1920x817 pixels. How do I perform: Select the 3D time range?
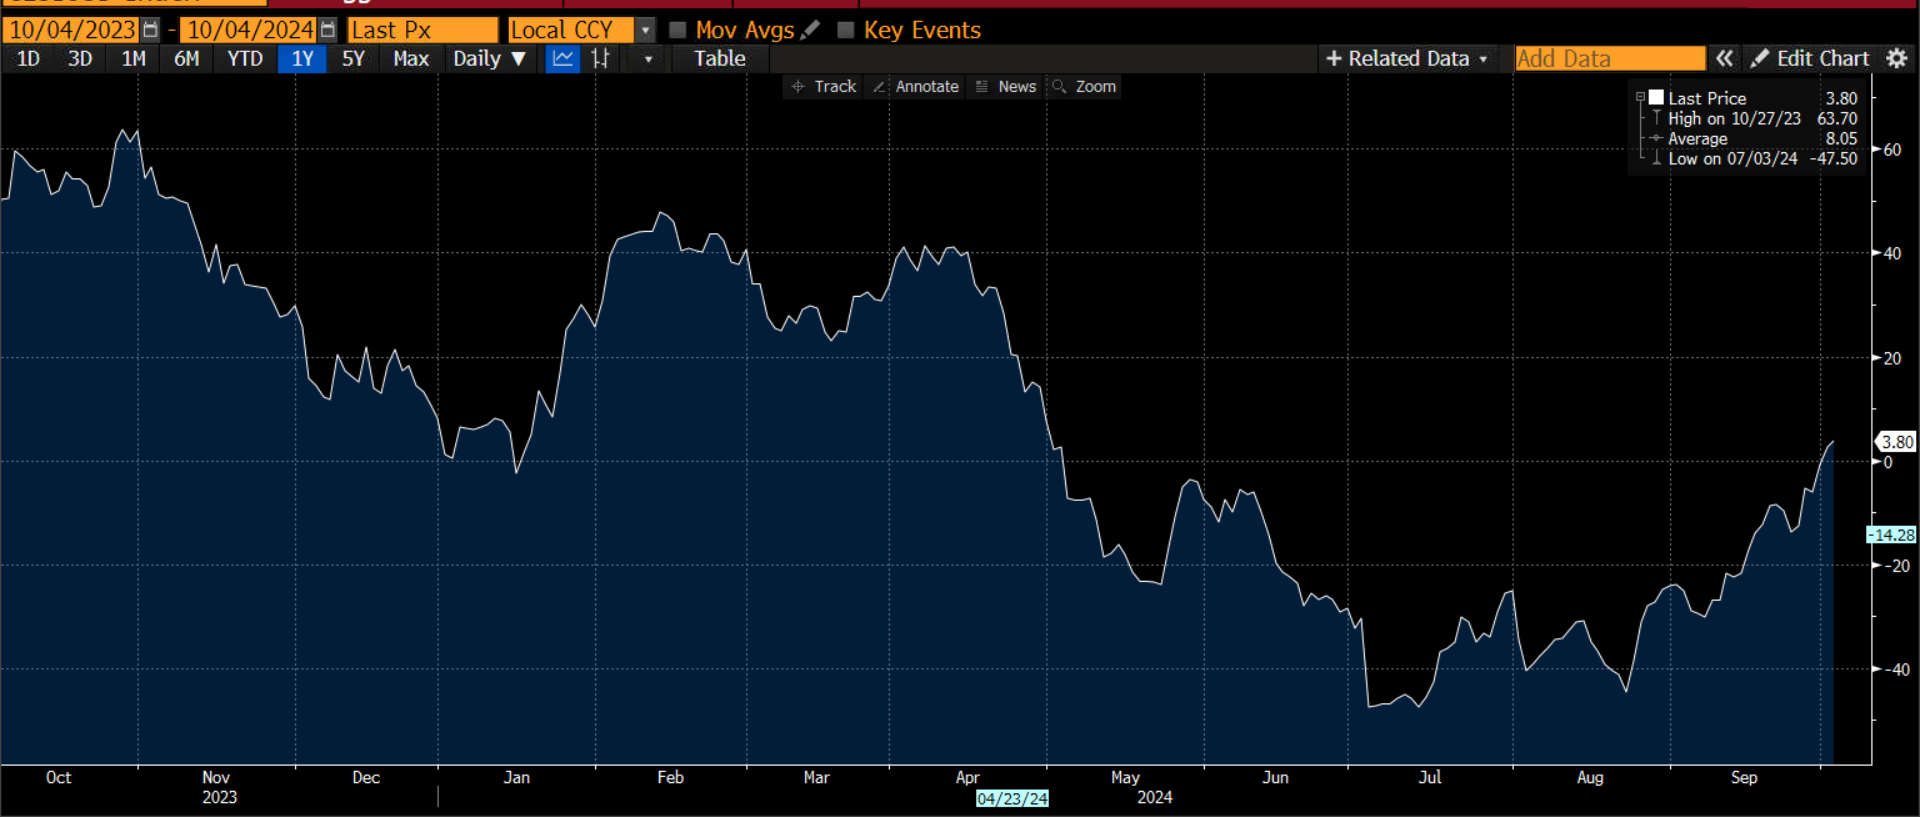pyautogui.click(x=80, y=59)
